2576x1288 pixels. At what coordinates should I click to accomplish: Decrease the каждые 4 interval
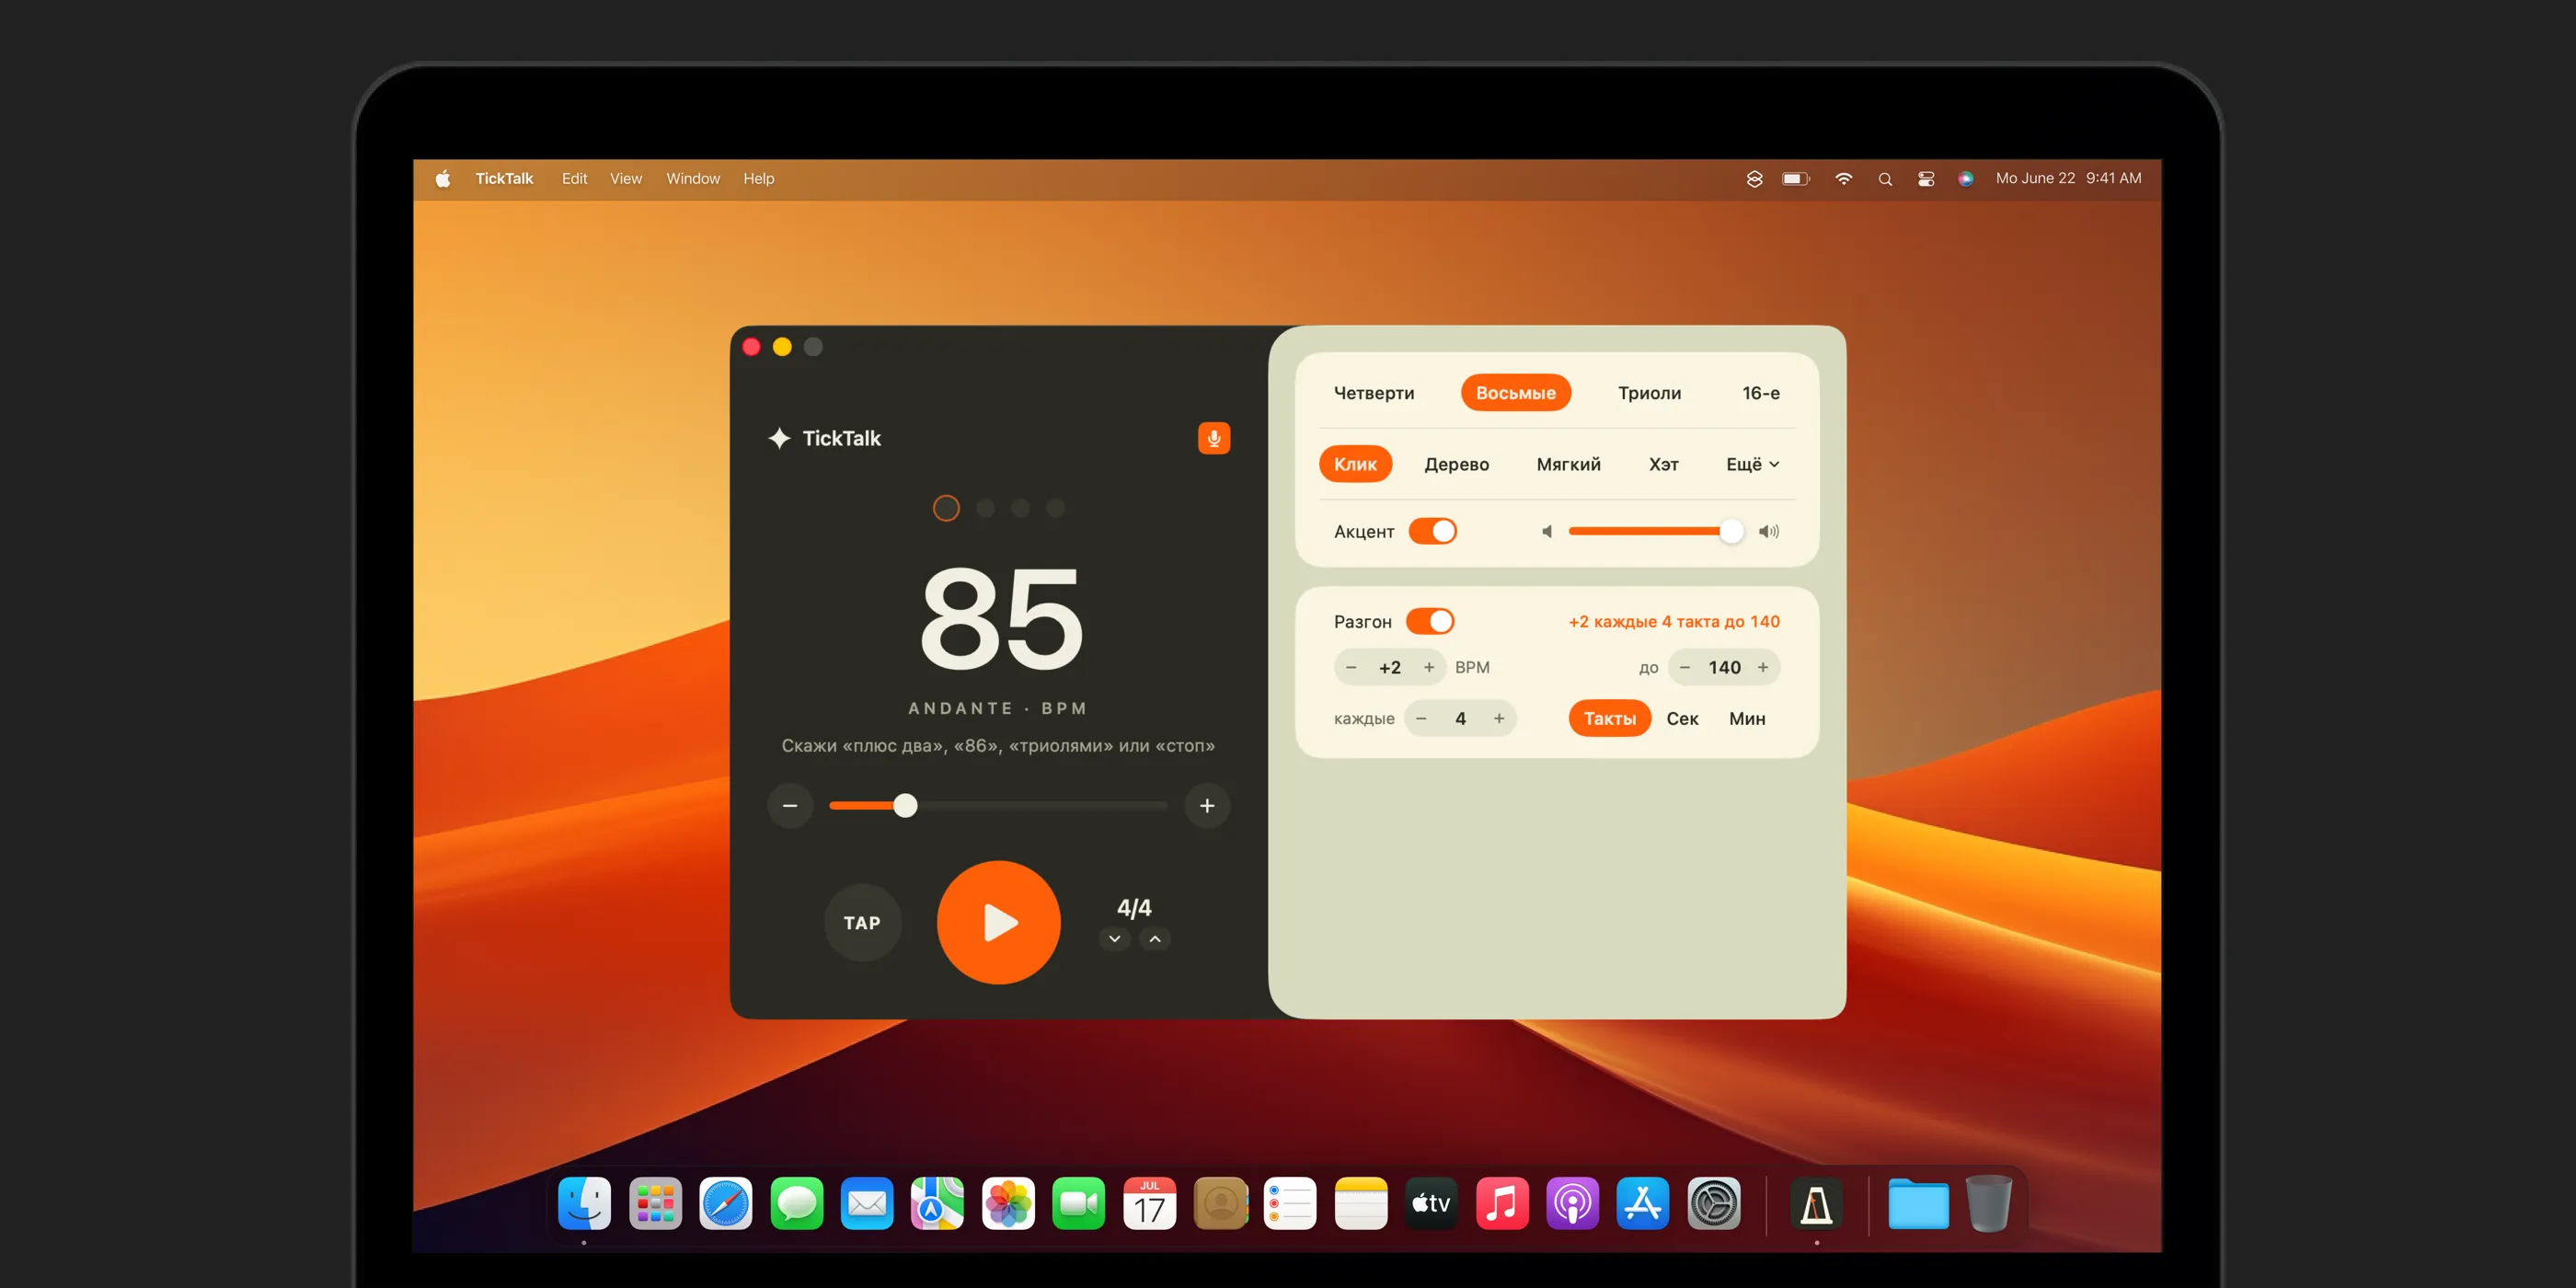(x=1421, y=718)
